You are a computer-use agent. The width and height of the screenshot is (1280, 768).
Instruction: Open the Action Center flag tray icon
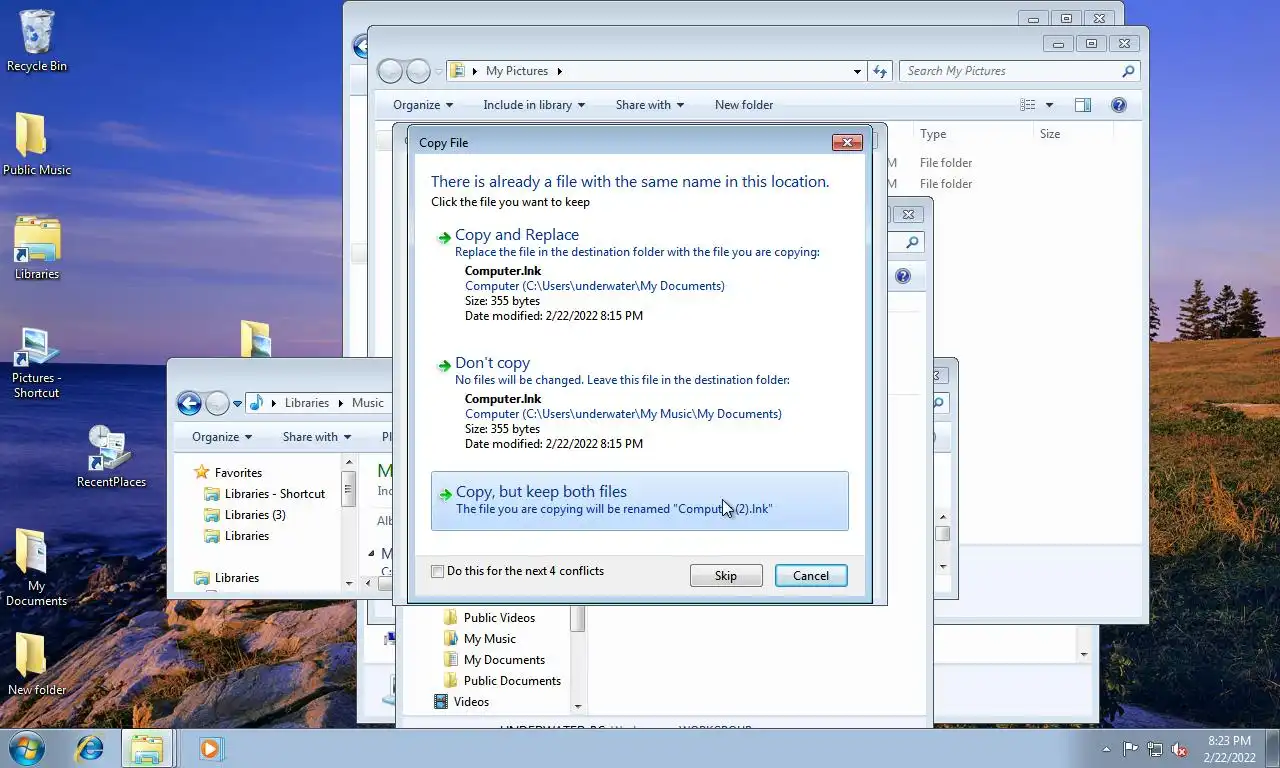click(x=1130, y=749)
